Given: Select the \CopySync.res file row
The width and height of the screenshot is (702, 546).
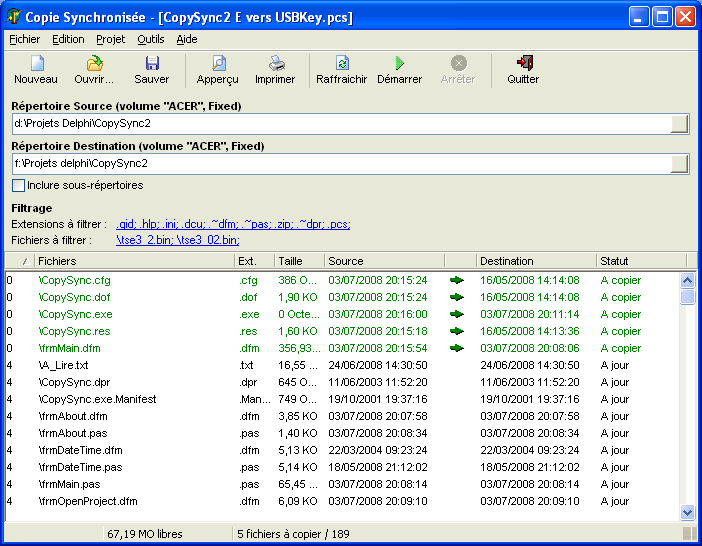Looking at the screenshot, I should pos(342,331).
